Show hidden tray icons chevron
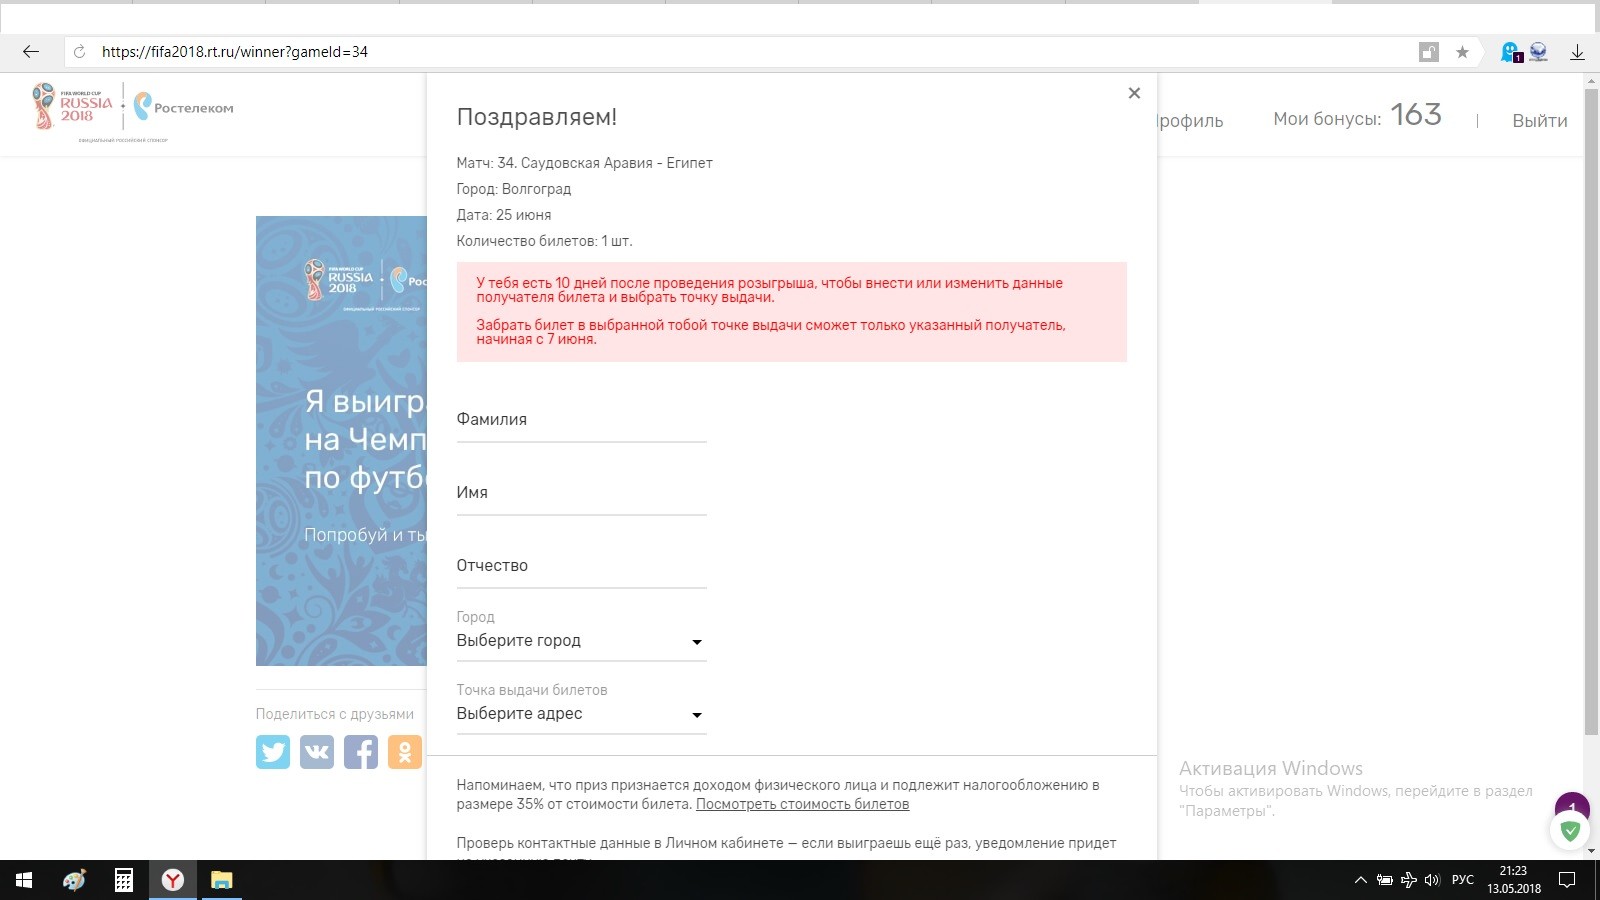Viewport: 1600px width, 900px height. pos(1361,880)
